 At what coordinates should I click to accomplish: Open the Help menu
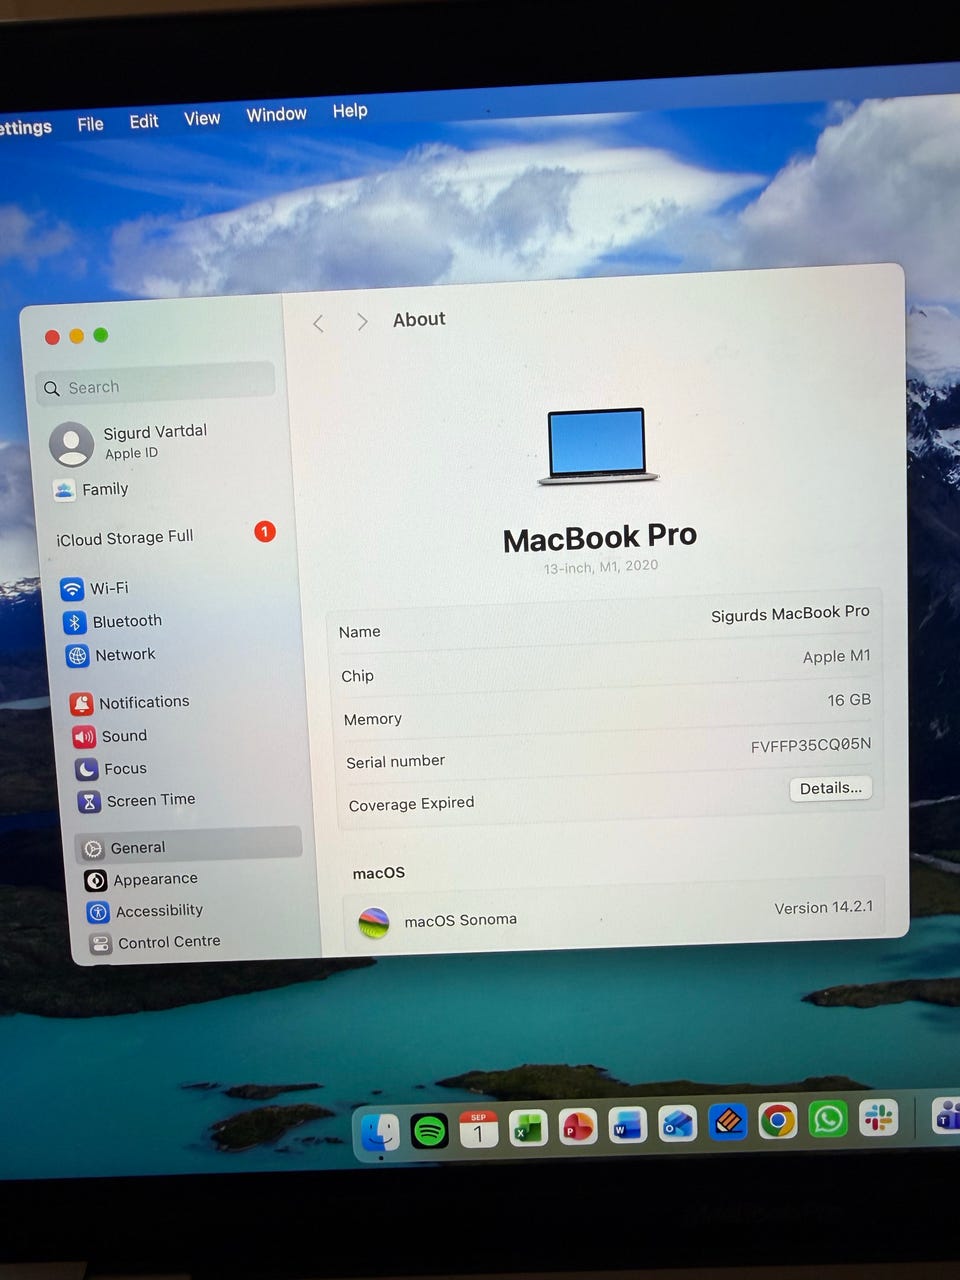coord(350,110)
